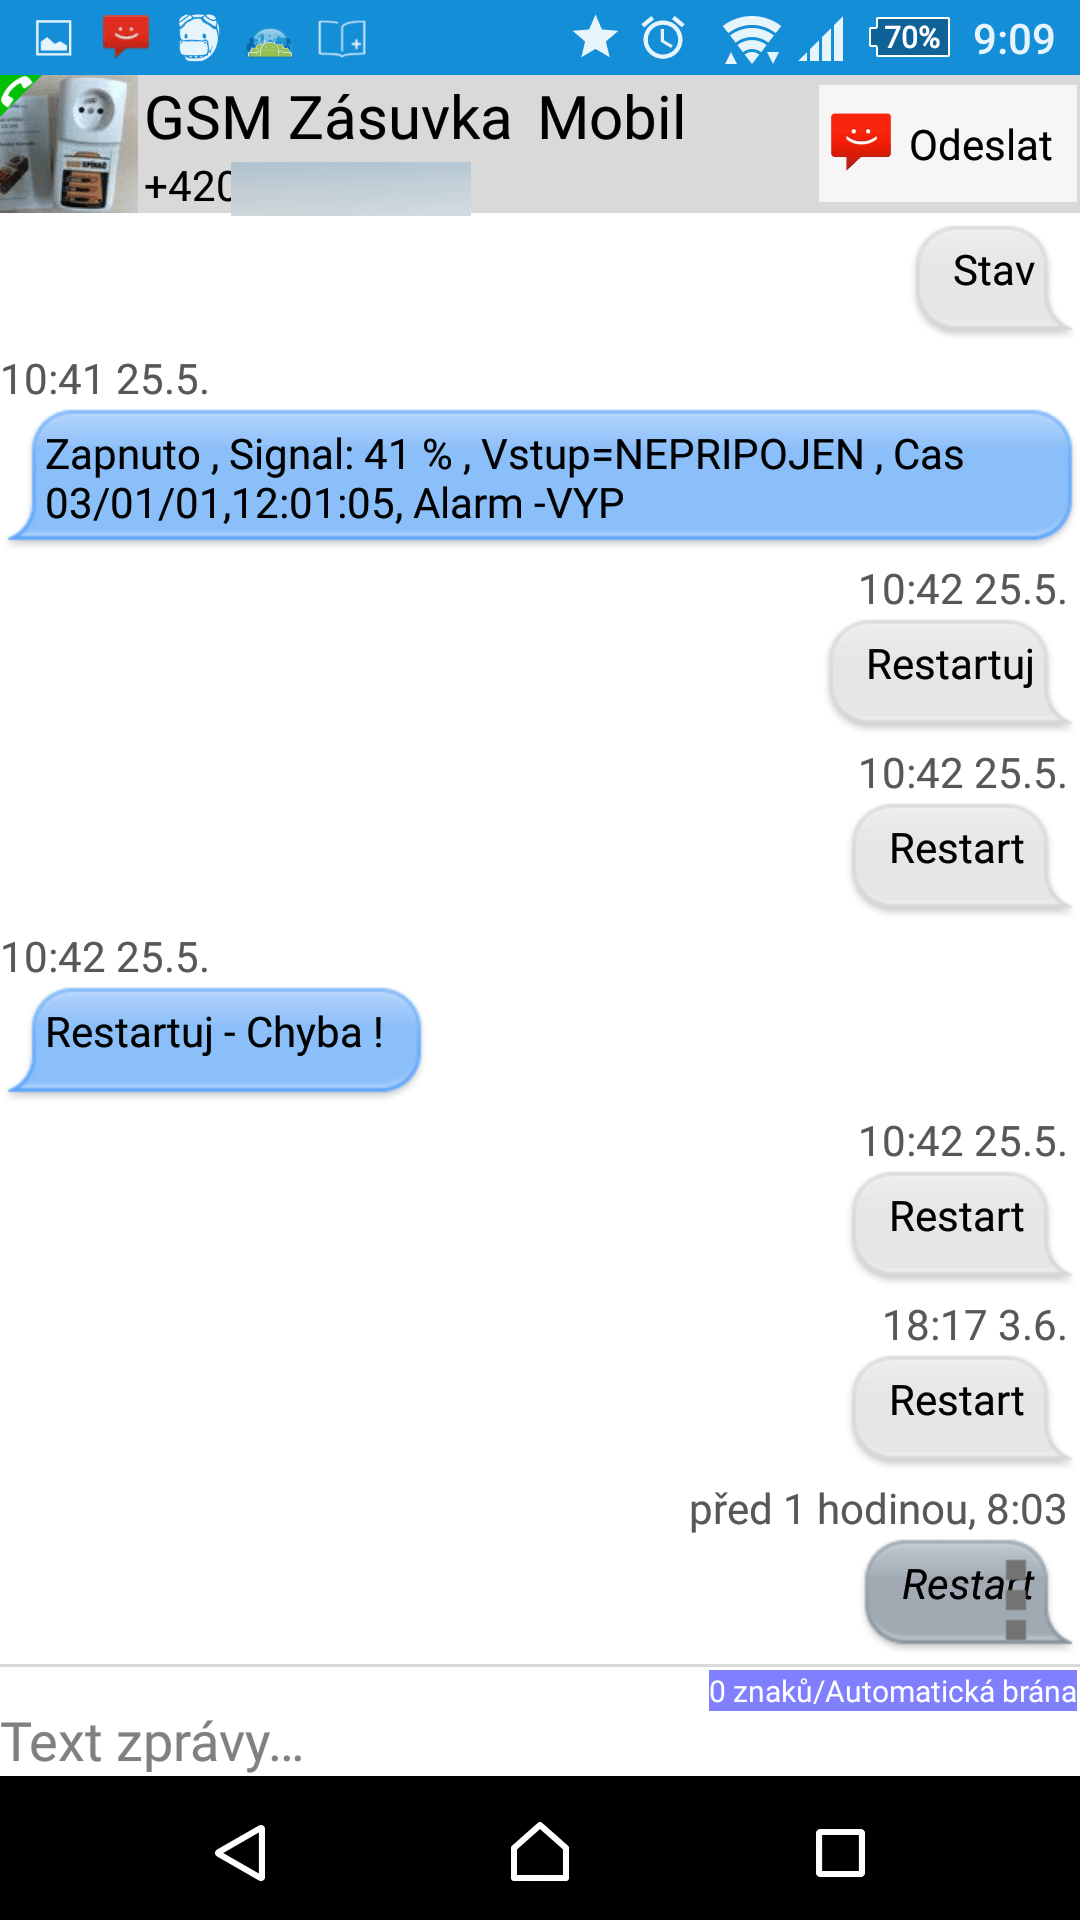Select the 'Stav' sent message bubble
The height and width of the screenshot is (1920, 1080).
tap(993, 279)
